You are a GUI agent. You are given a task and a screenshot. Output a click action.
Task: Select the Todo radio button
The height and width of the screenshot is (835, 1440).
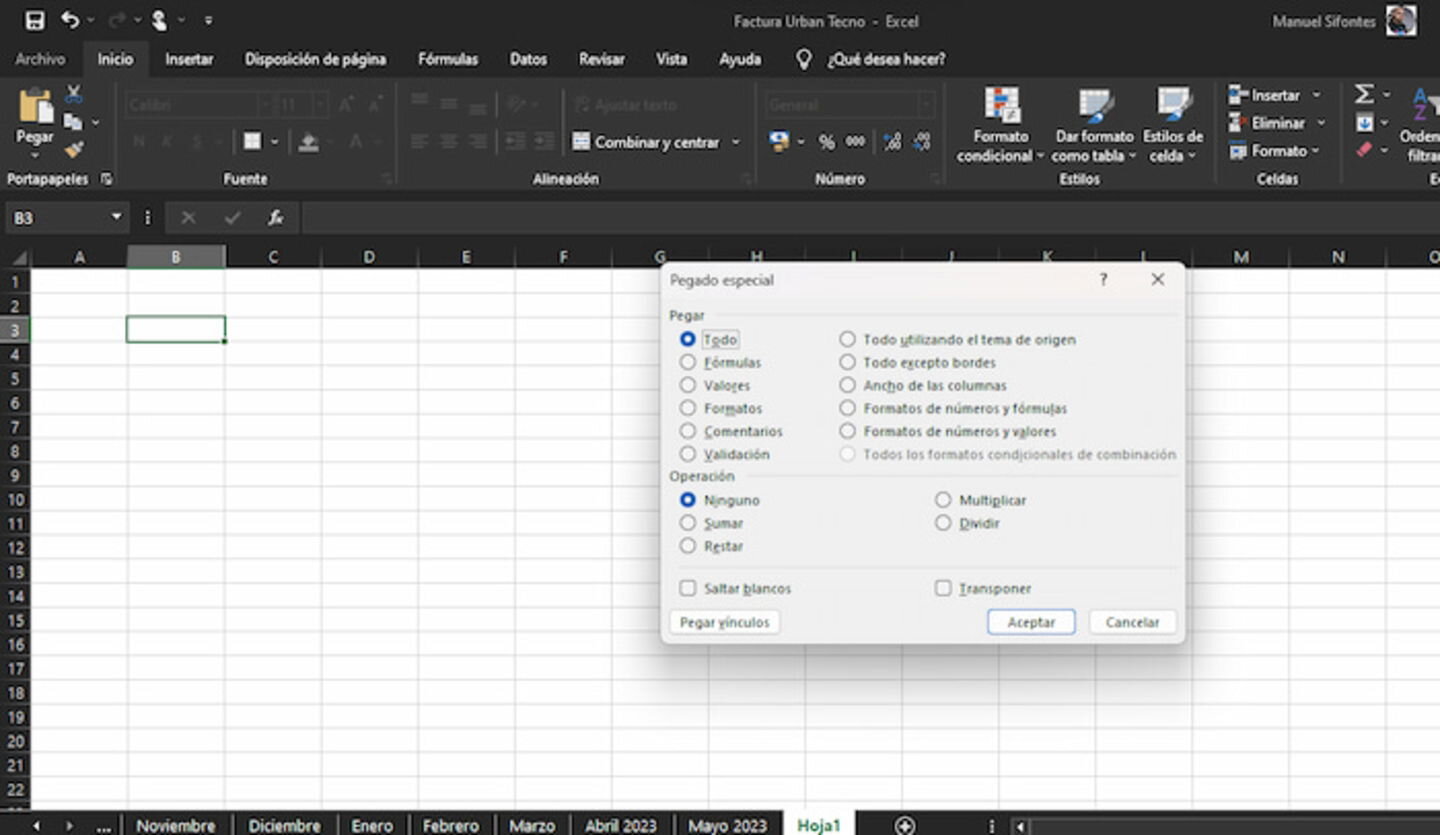coord(687,339)
